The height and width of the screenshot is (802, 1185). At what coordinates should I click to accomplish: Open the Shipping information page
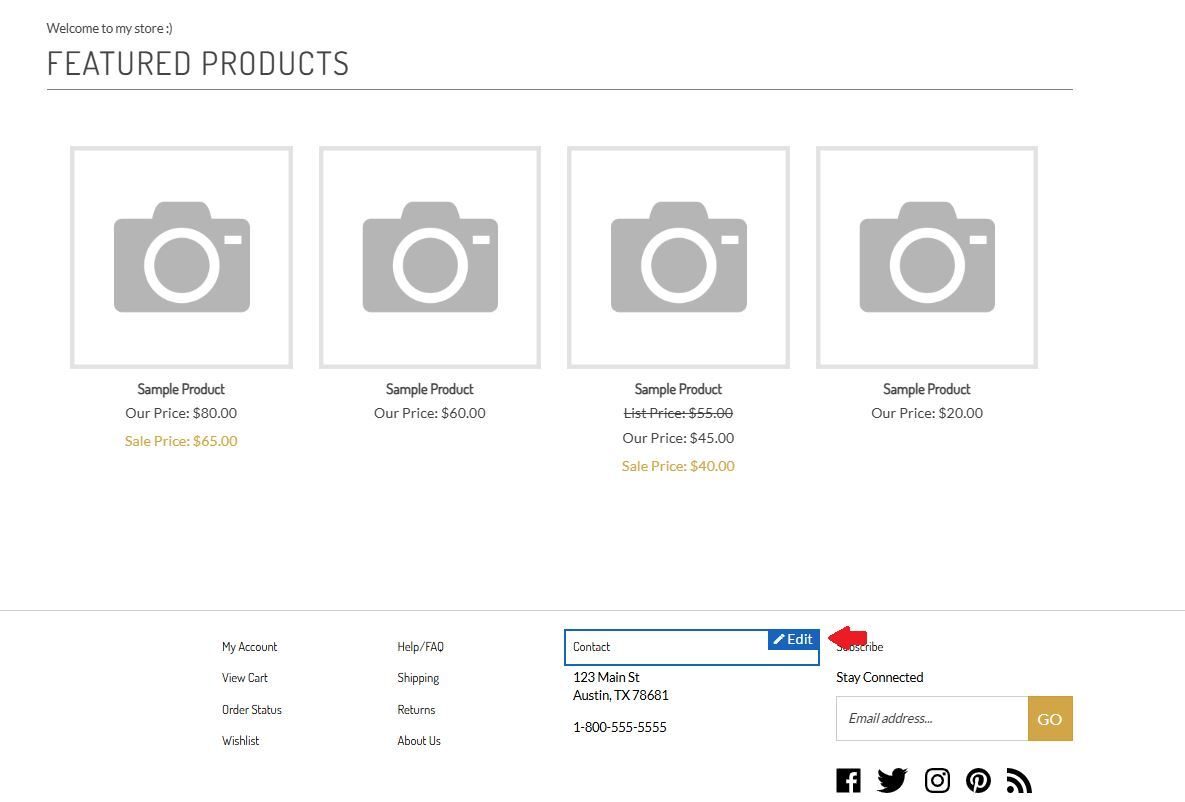coord(418,677)
